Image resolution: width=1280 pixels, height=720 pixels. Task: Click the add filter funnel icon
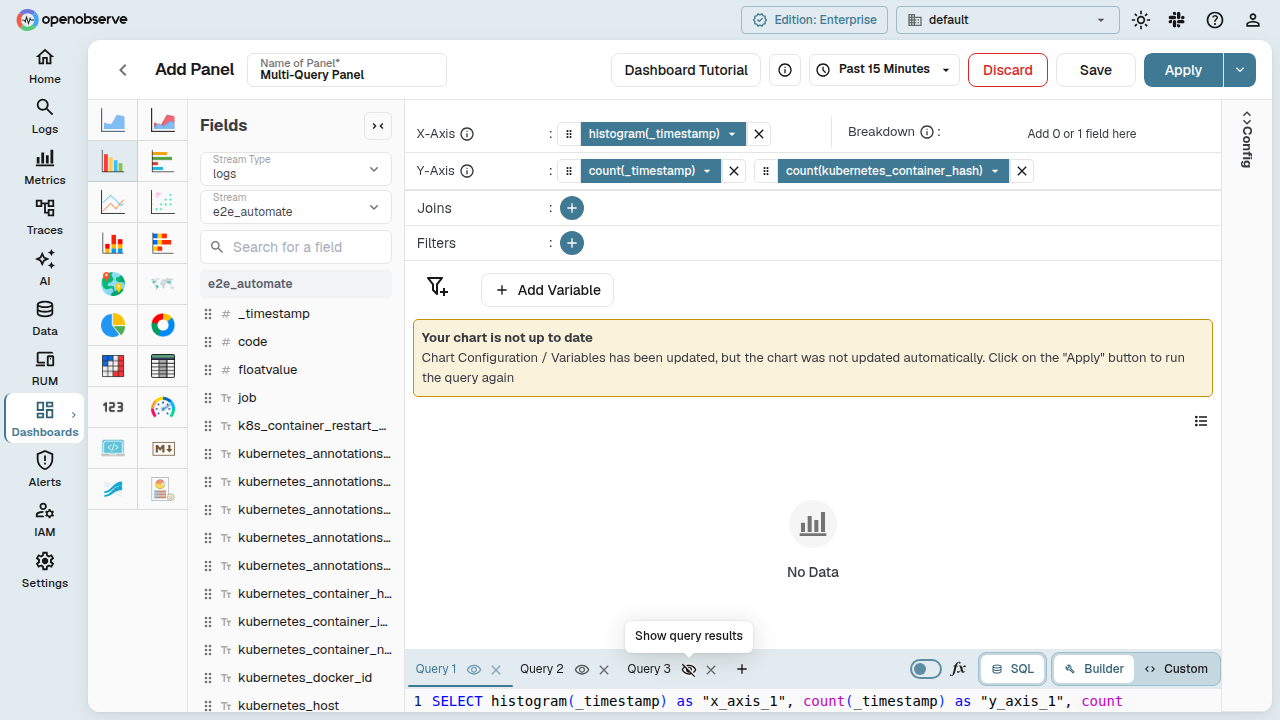coord(437,288)
